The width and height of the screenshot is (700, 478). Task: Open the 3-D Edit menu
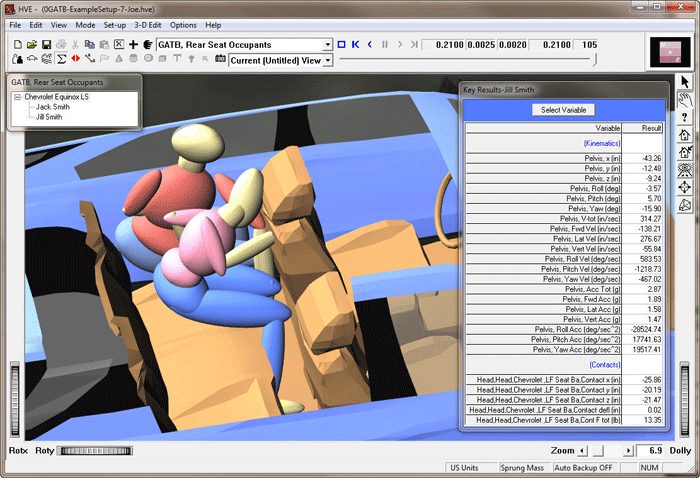click(x=149, y=24)
